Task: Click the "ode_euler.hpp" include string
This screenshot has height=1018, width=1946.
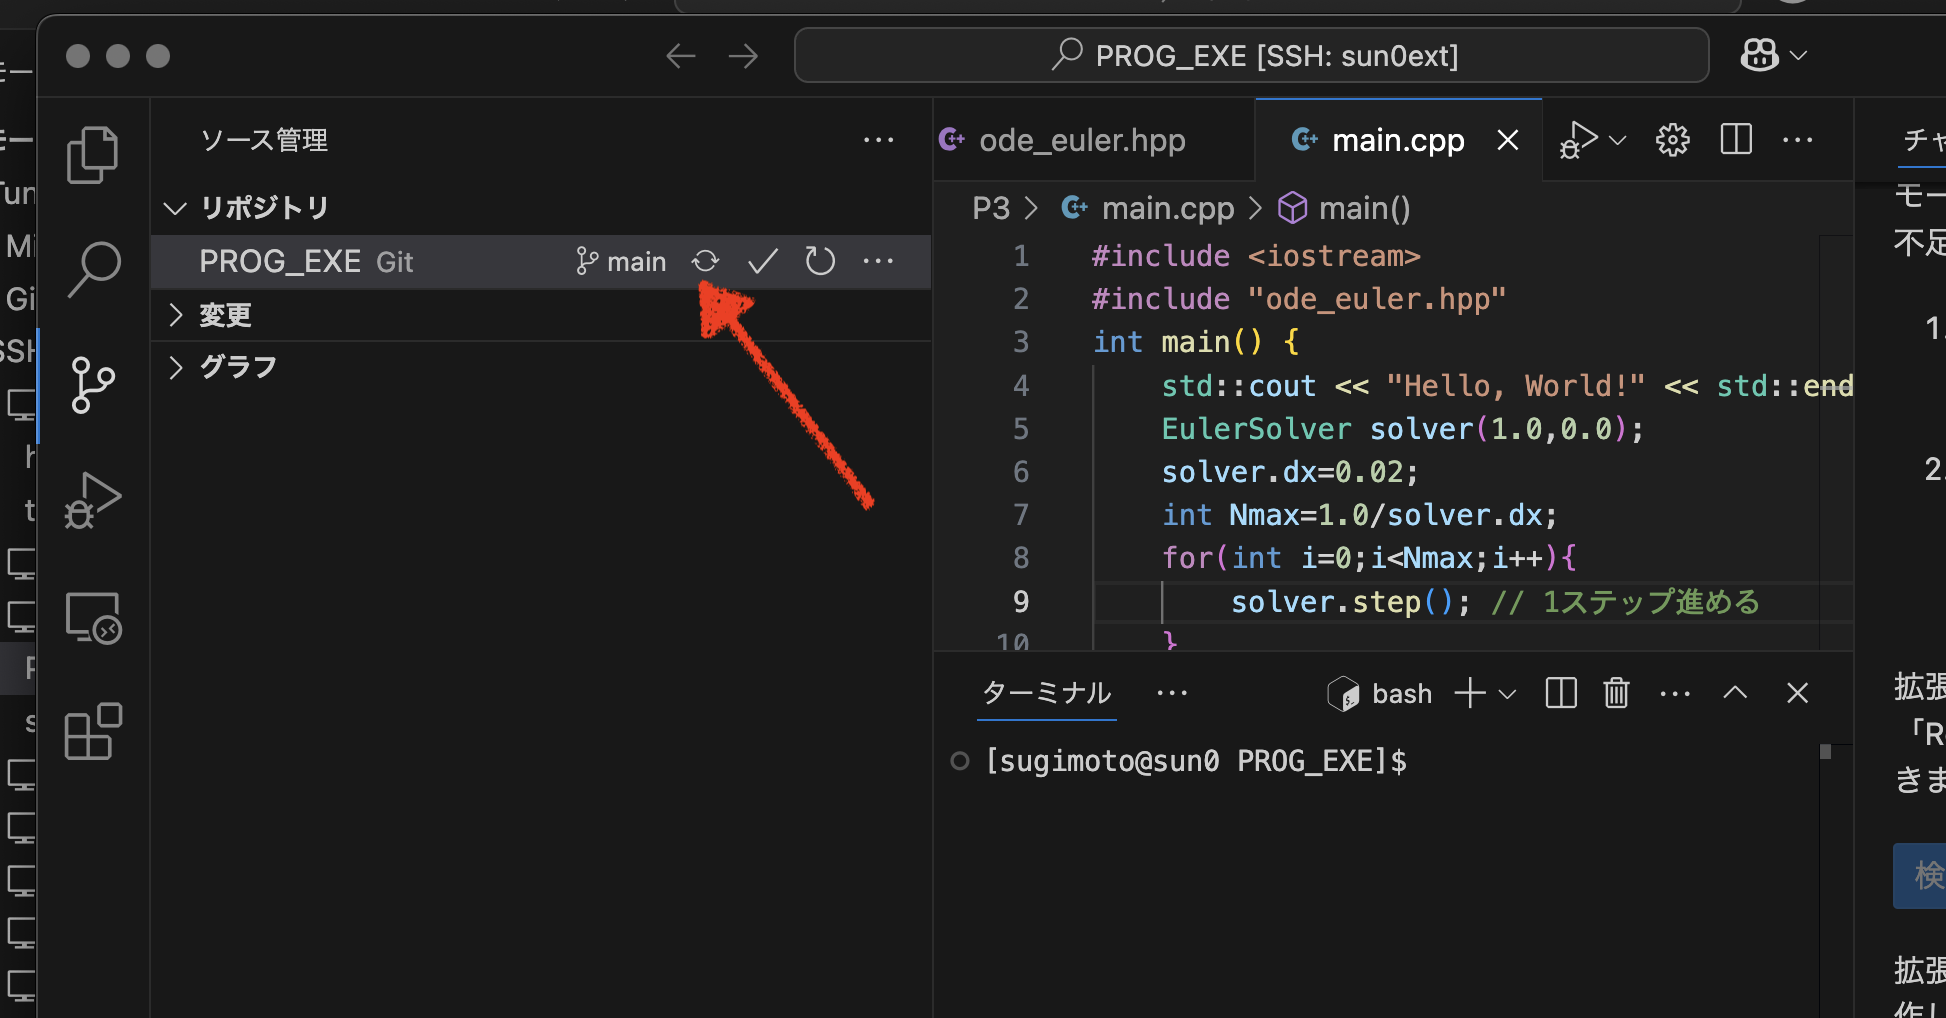Action: [x=1377, y=299]
